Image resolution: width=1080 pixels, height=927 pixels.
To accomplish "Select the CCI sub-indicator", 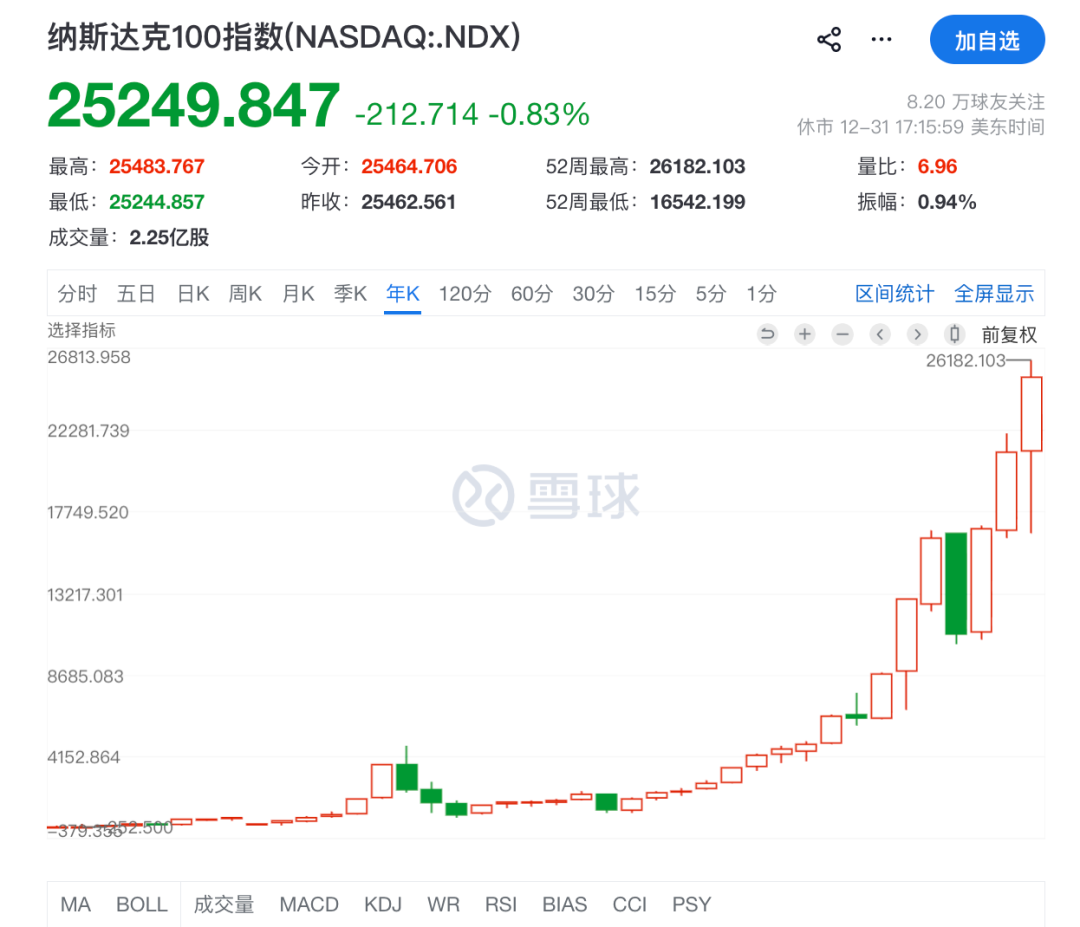I will [630, 904].
